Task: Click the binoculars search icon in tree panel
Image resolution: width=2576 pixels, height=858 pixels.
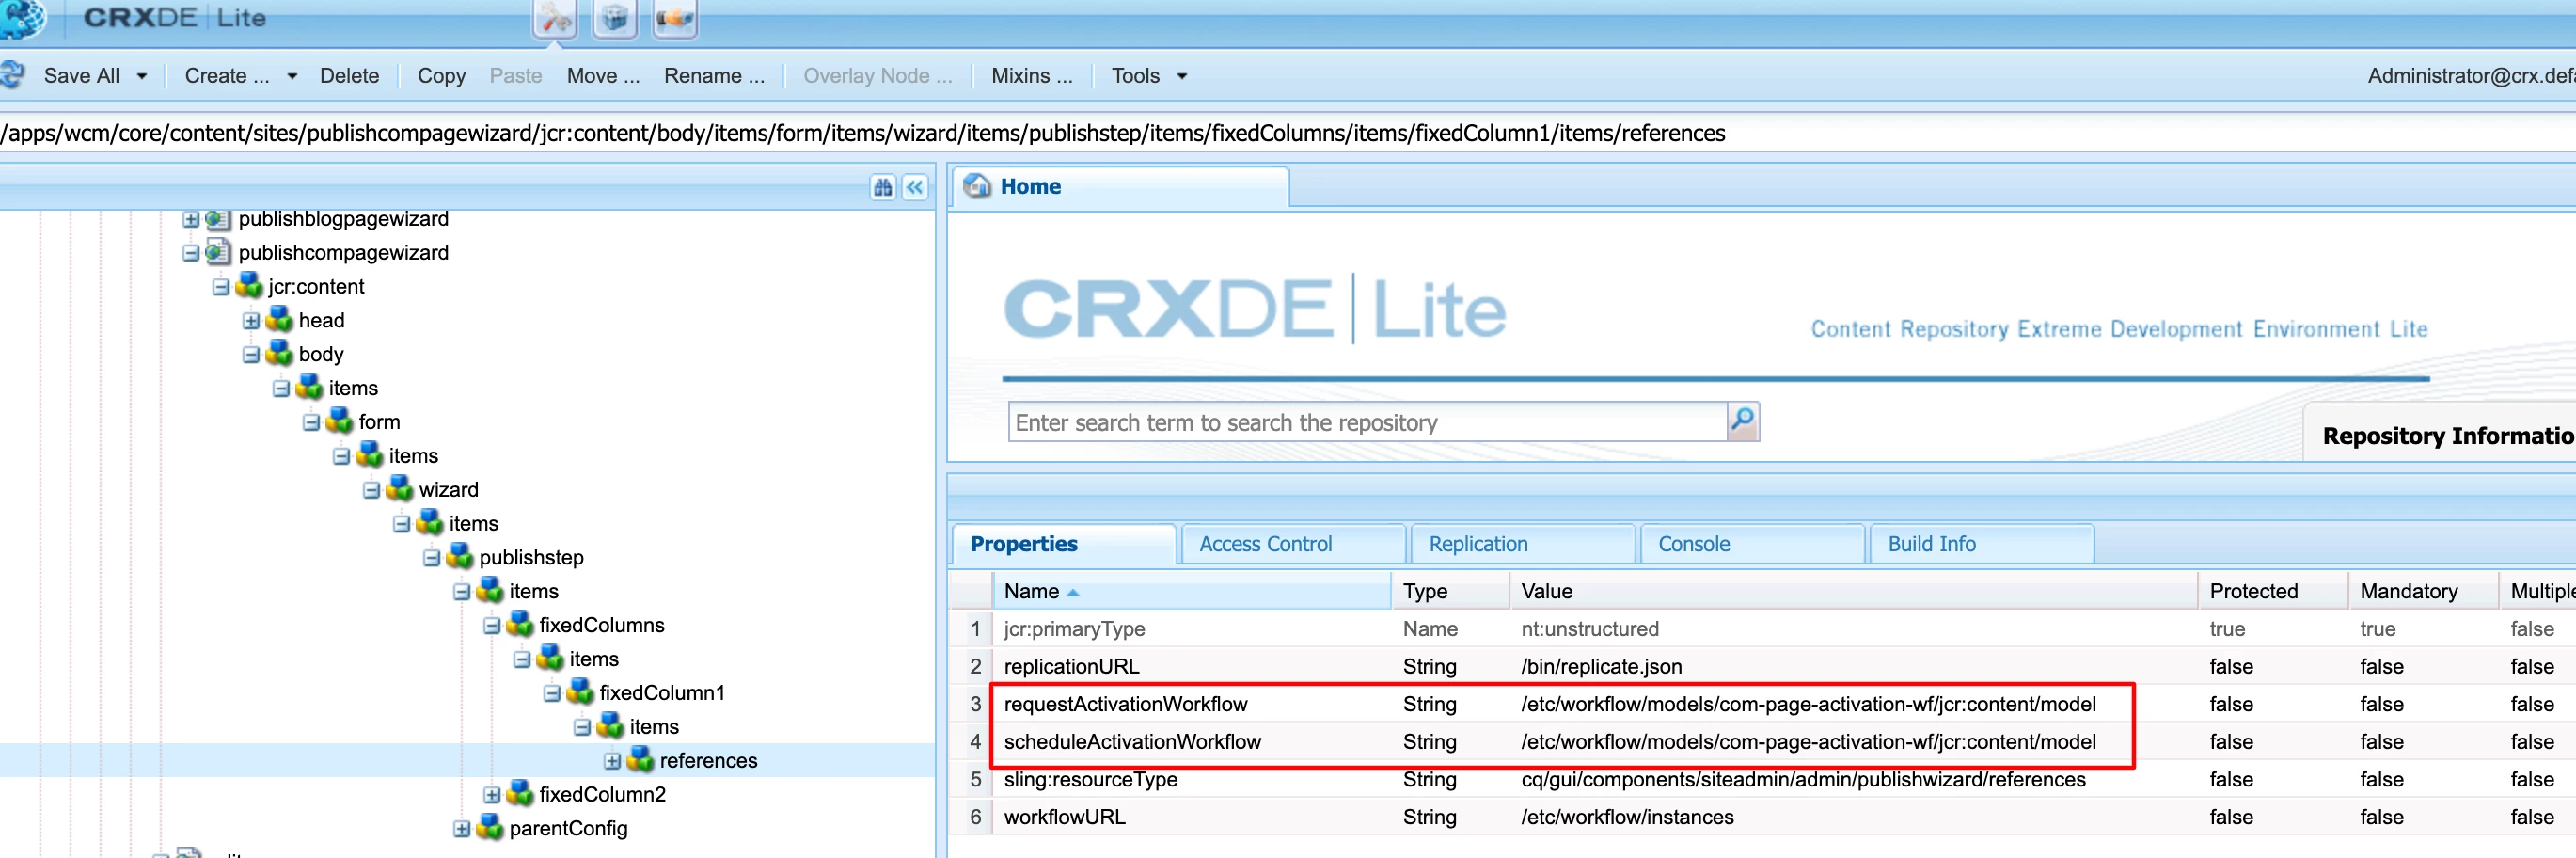Action: [882, 187]
